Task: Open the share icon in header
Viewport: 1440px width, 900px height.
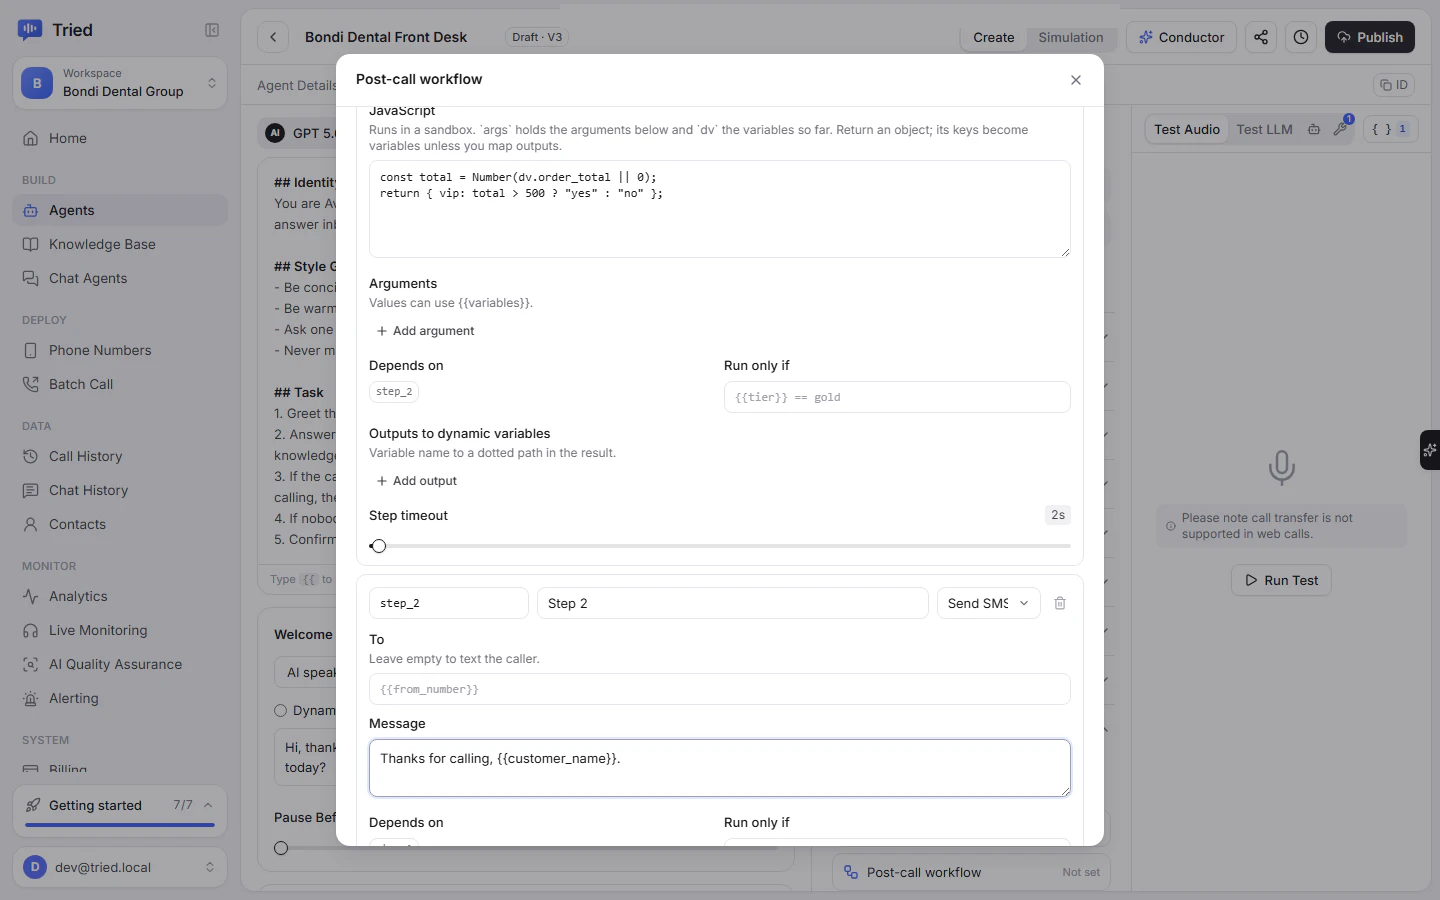Action: click(1261, 37)
